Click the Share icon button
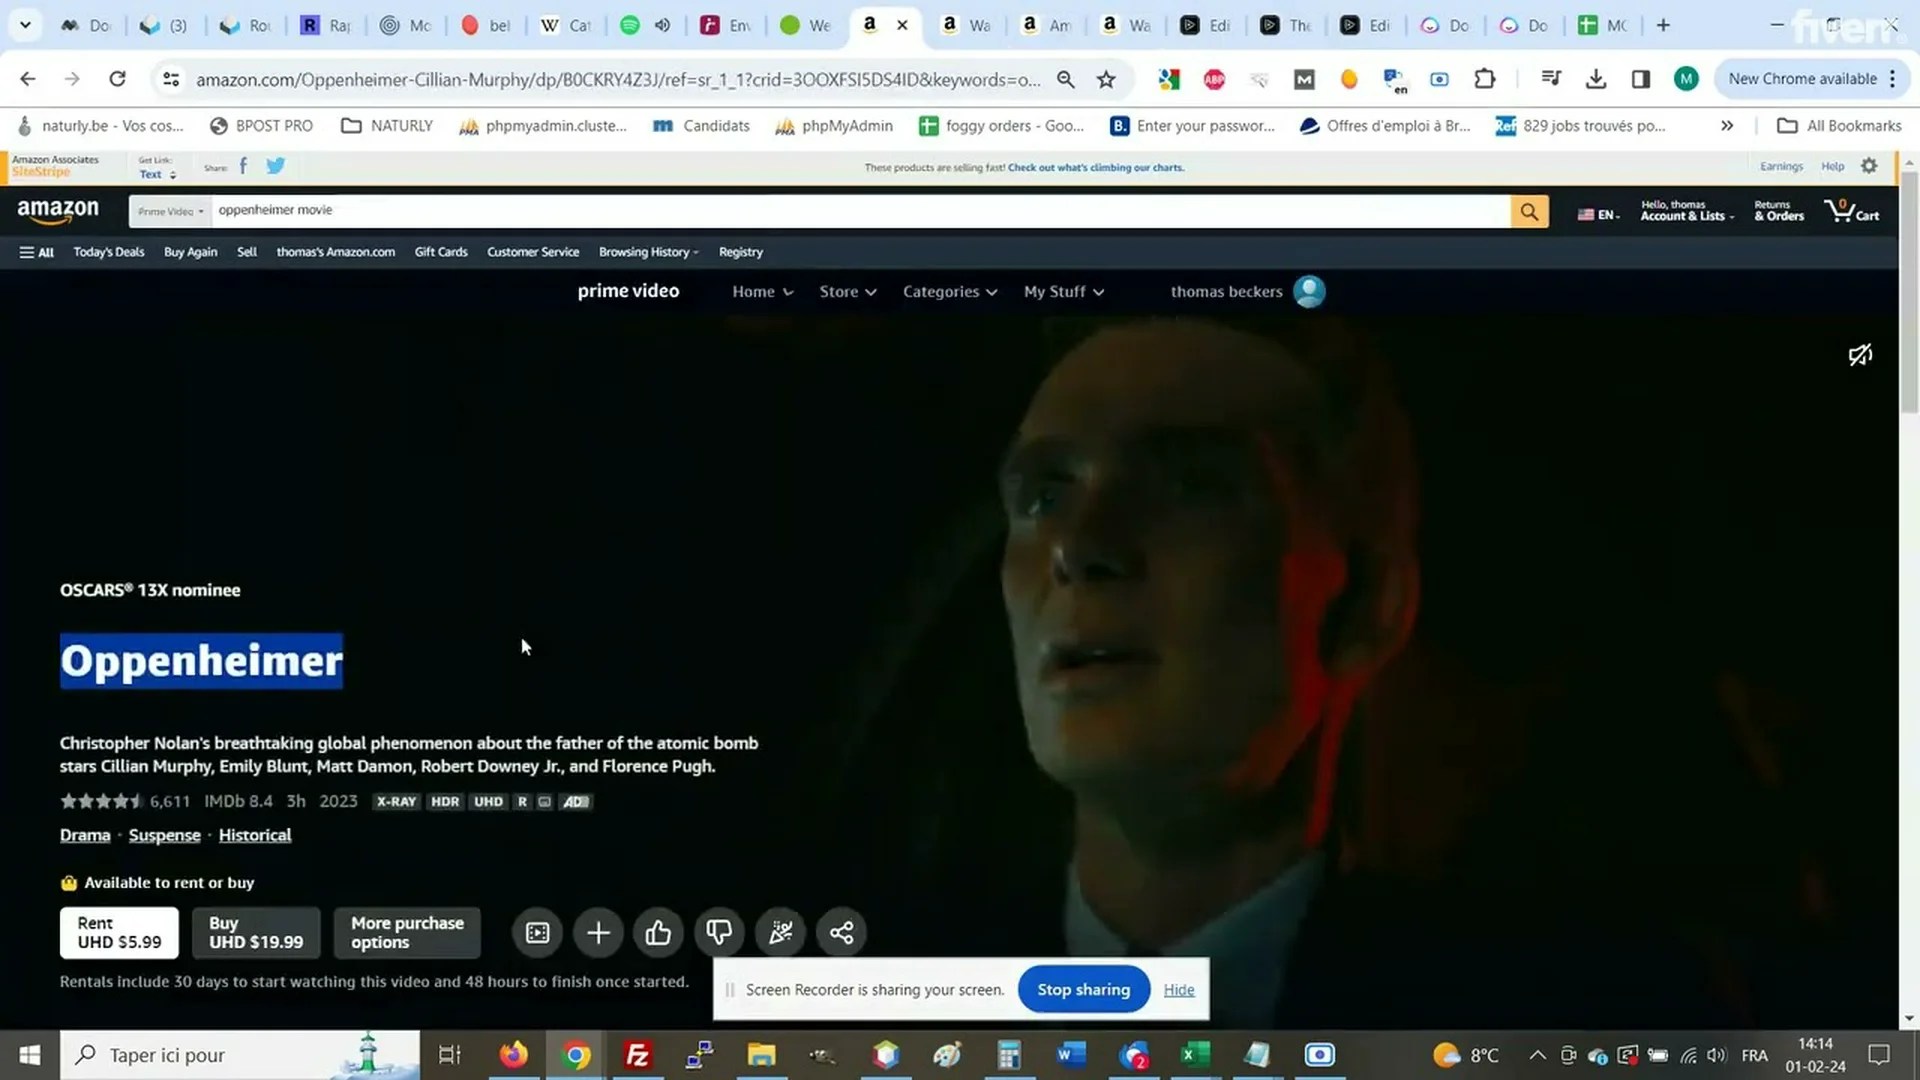This screenshot has width=1920, height=1080. 841,933
